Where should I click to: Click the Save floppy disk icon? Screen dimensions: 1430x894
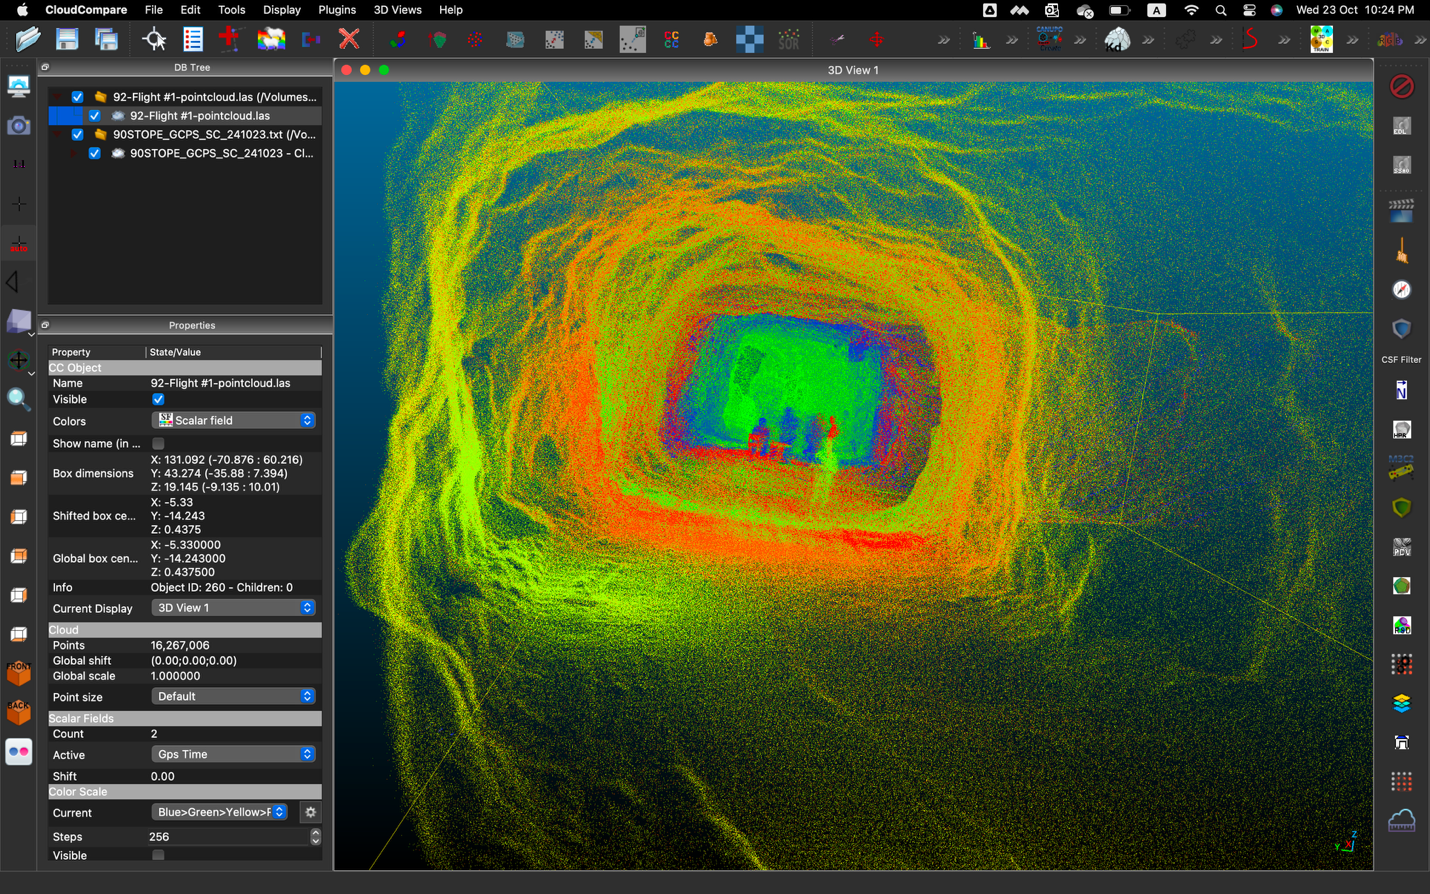(x=67, y=40)
